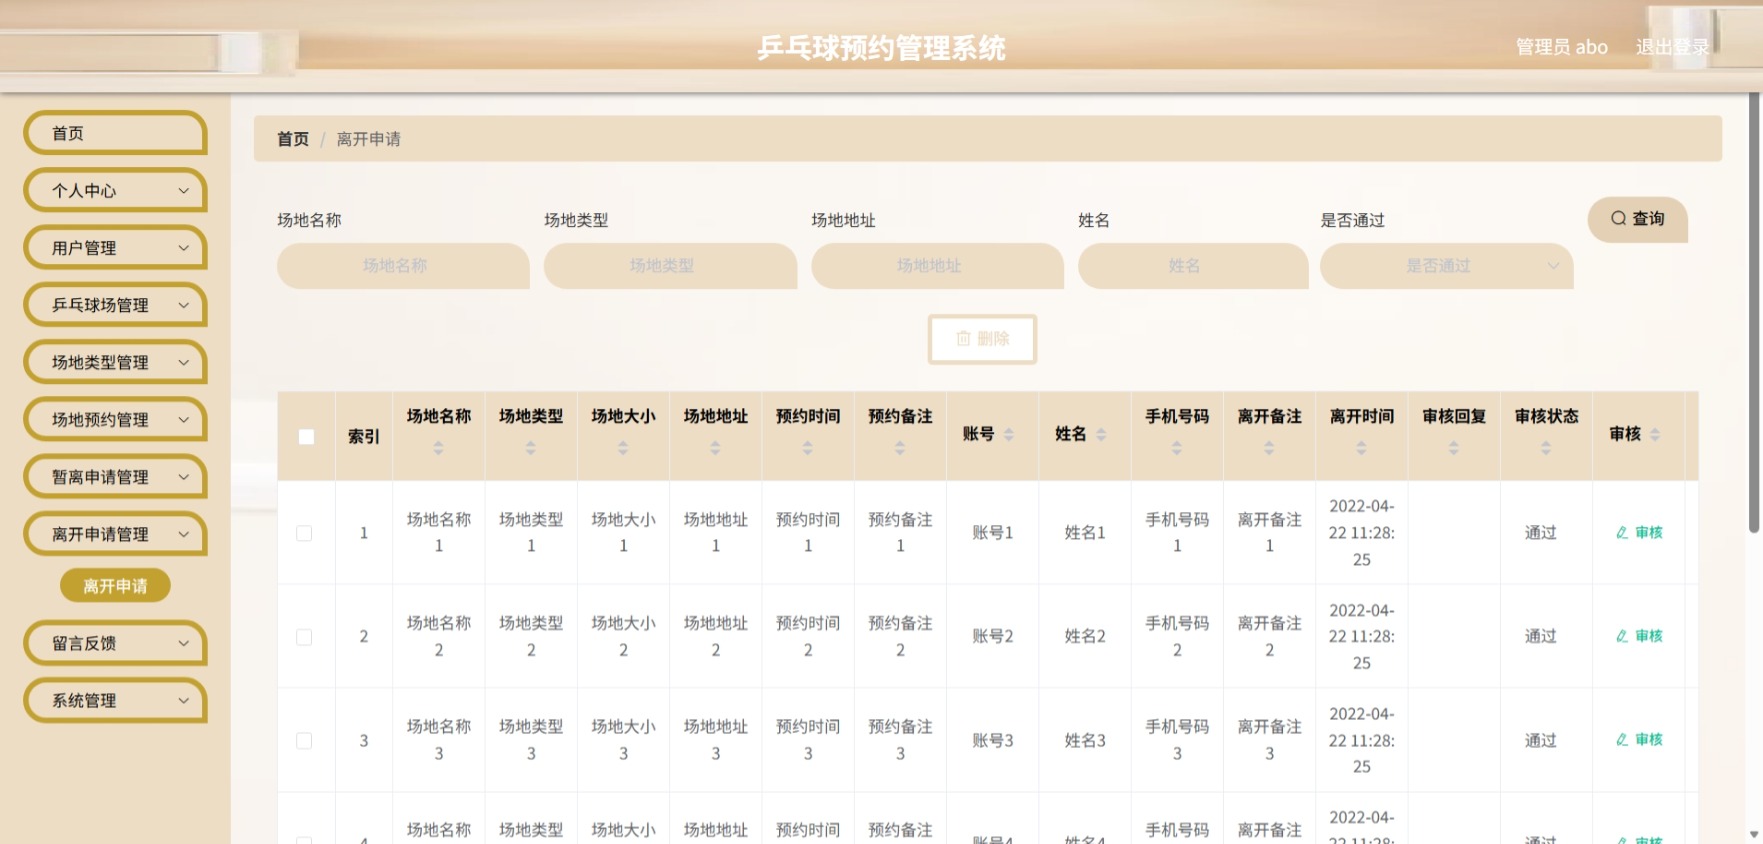Click the 查询 search button

(x=1637, y=219)
